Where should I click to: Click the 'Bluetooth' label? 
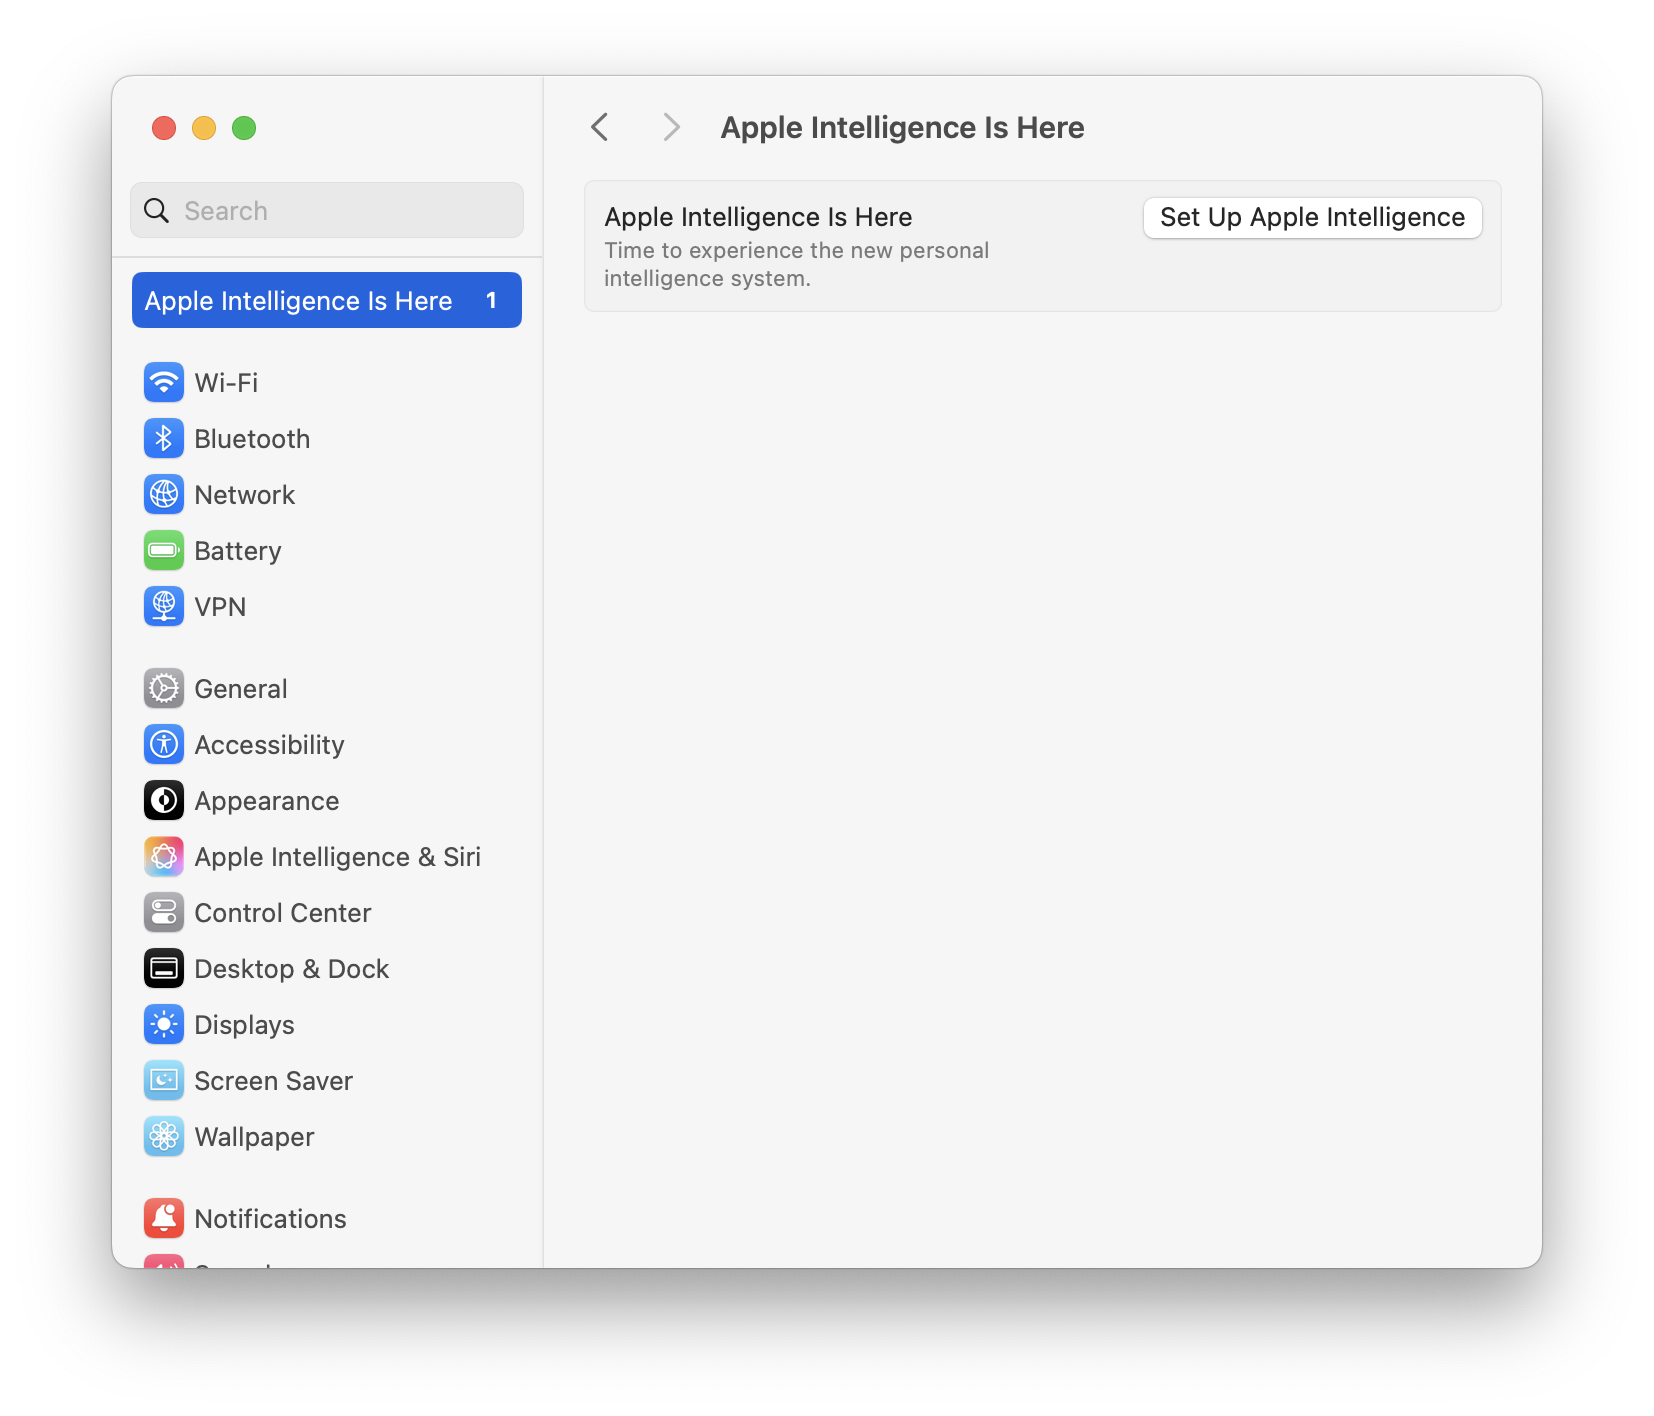click(252, 439)
